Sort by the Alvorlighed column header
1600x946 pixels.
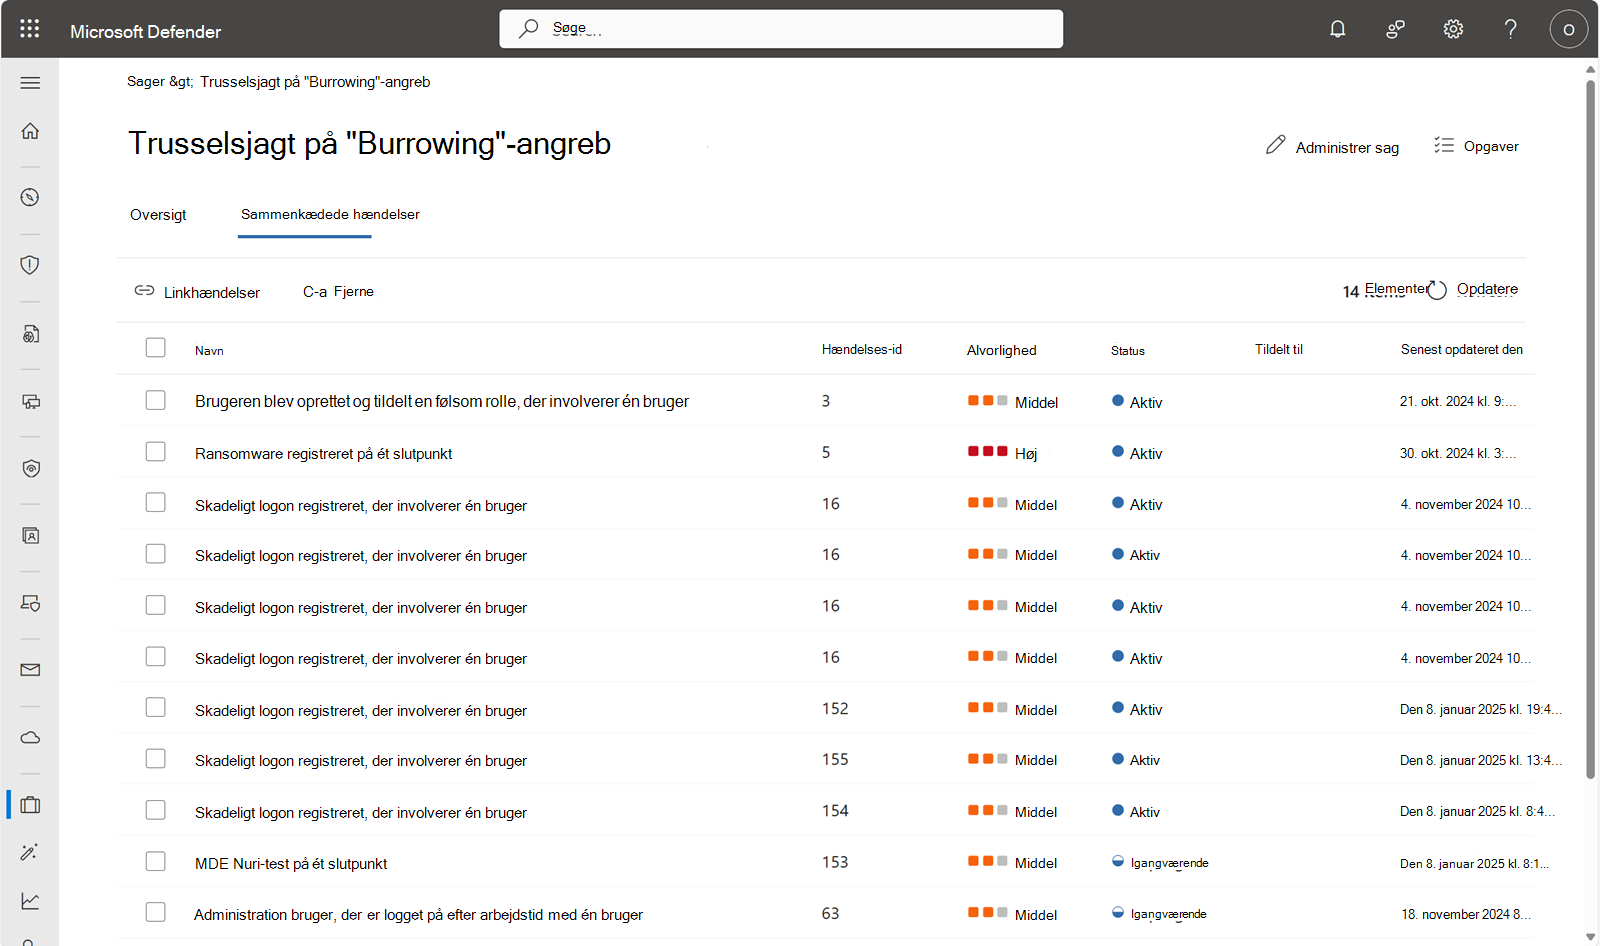pos(1001,351)
